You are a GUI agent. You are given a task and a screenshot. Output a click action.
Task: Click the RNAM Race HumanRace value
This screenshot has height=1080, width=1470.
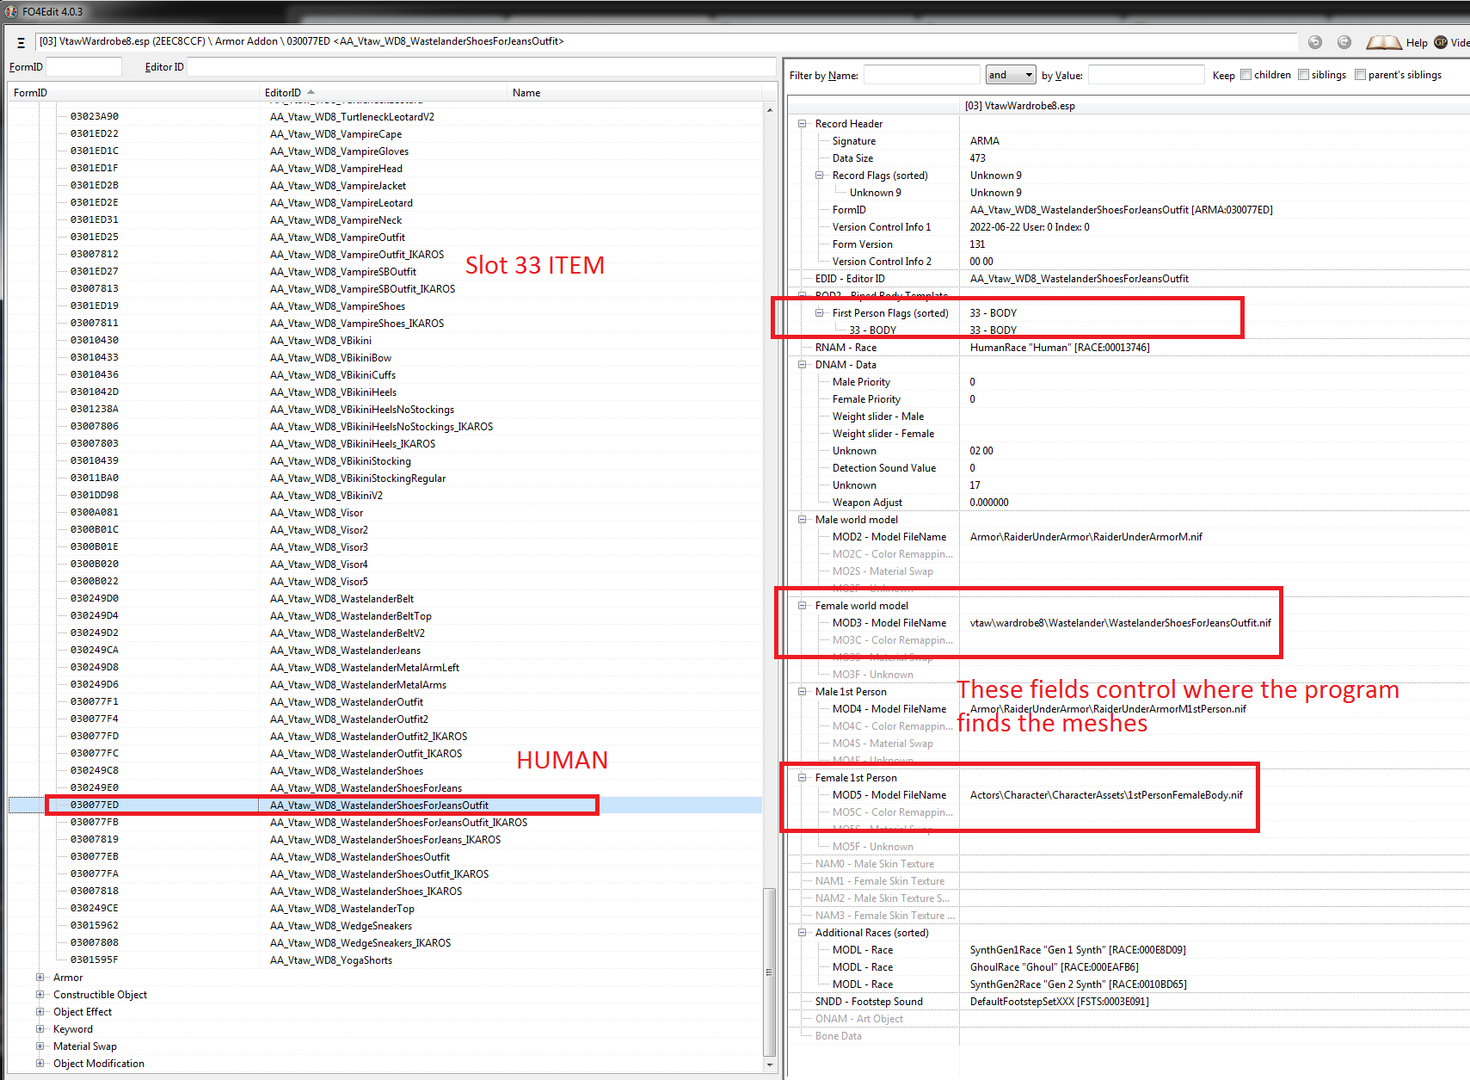[x=1059, y=348]
